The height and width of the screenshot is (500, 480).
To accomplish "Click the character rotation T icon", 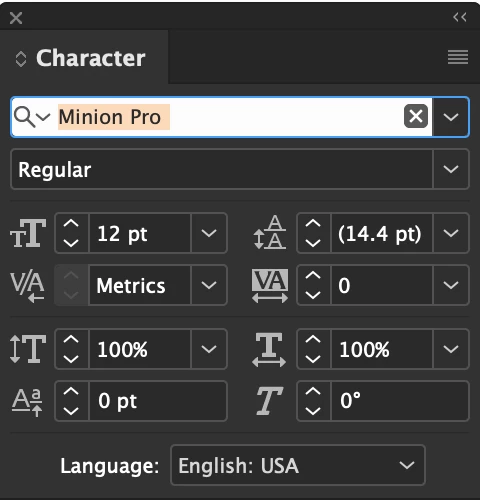I will [x=269, y=401].
